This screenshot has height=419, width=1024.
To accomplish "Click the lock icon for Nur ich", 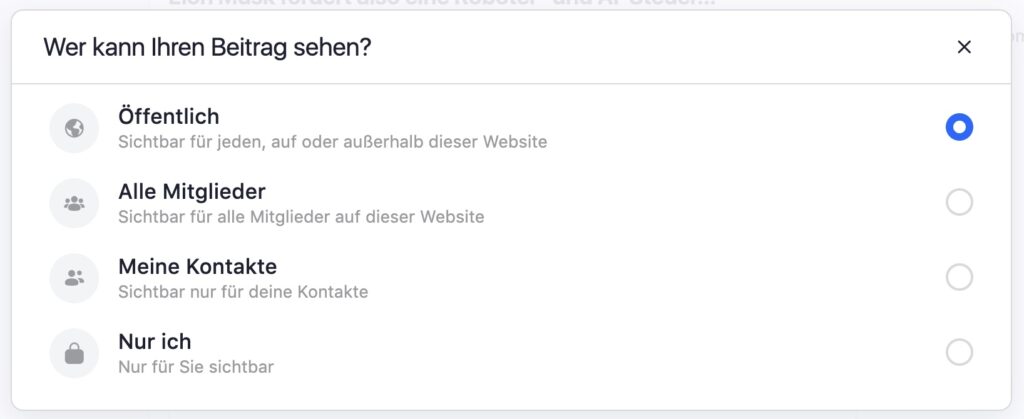I will tap(74, 353).
